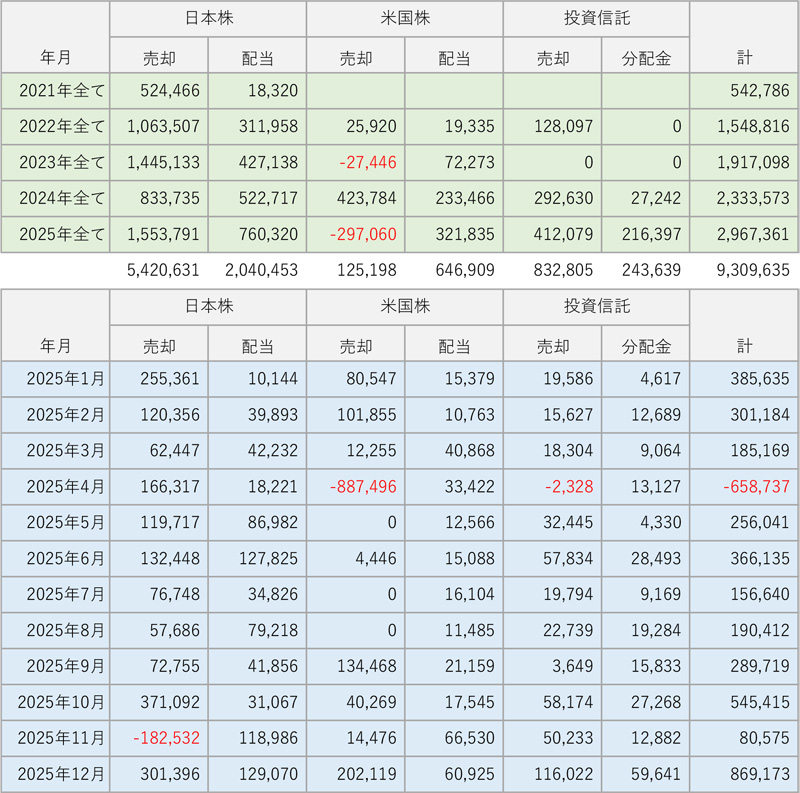This screenshot has height=793, width=800.
Task: Select the grand total 9,309,635 cell
Action: pyautogui.click(x=745, y=270)
